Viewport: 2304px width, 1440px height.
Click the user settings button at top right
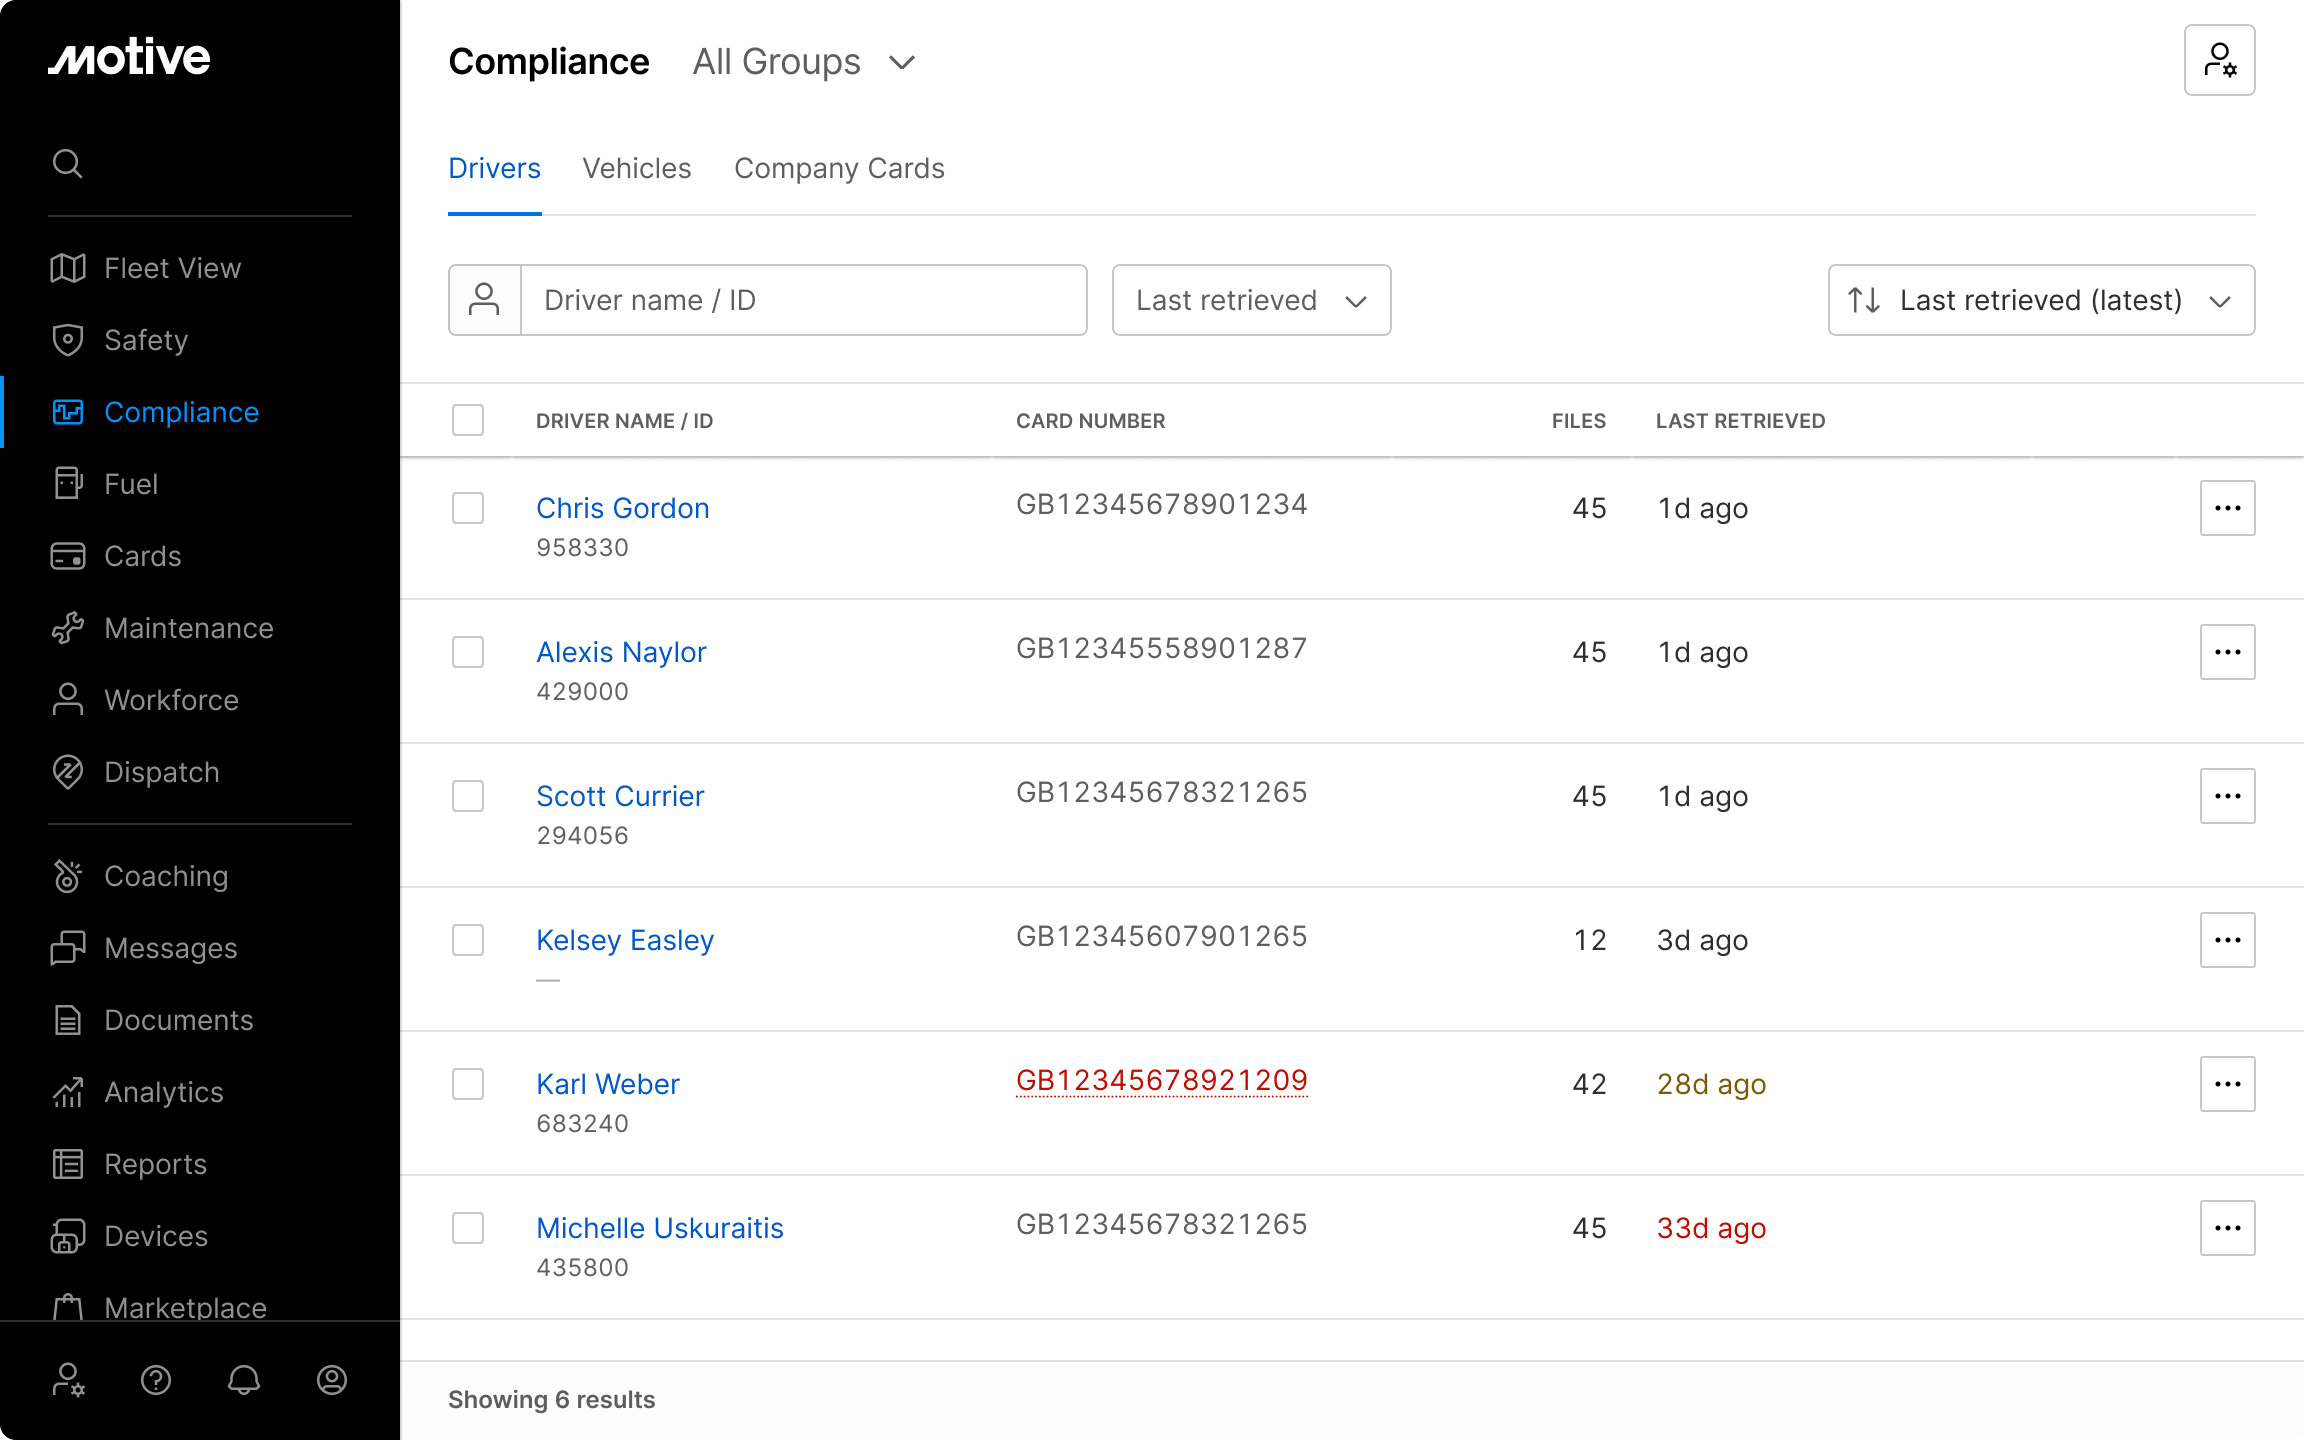pyautogui.click(x=2220, y=60)
